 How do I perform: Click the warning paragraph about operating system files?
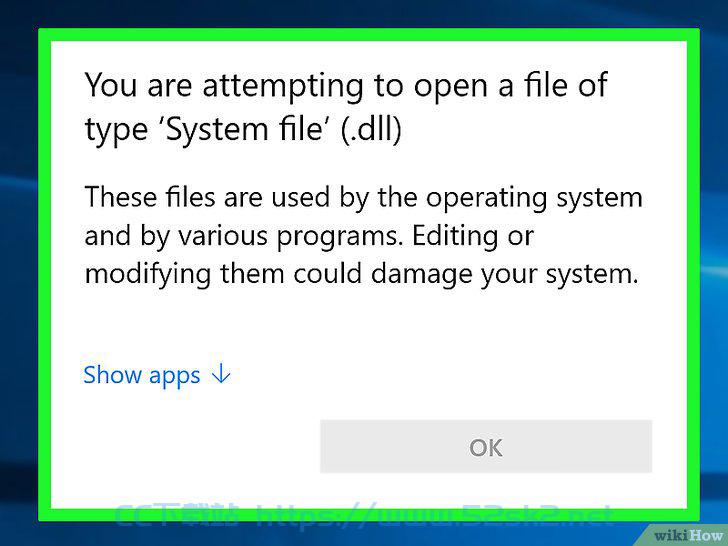point(363,235)
